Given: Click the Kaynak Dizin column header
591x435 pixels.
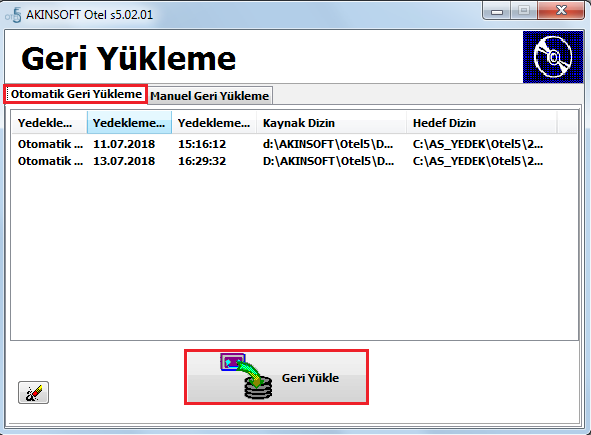Looking at the screenshot, I should 332,123.
